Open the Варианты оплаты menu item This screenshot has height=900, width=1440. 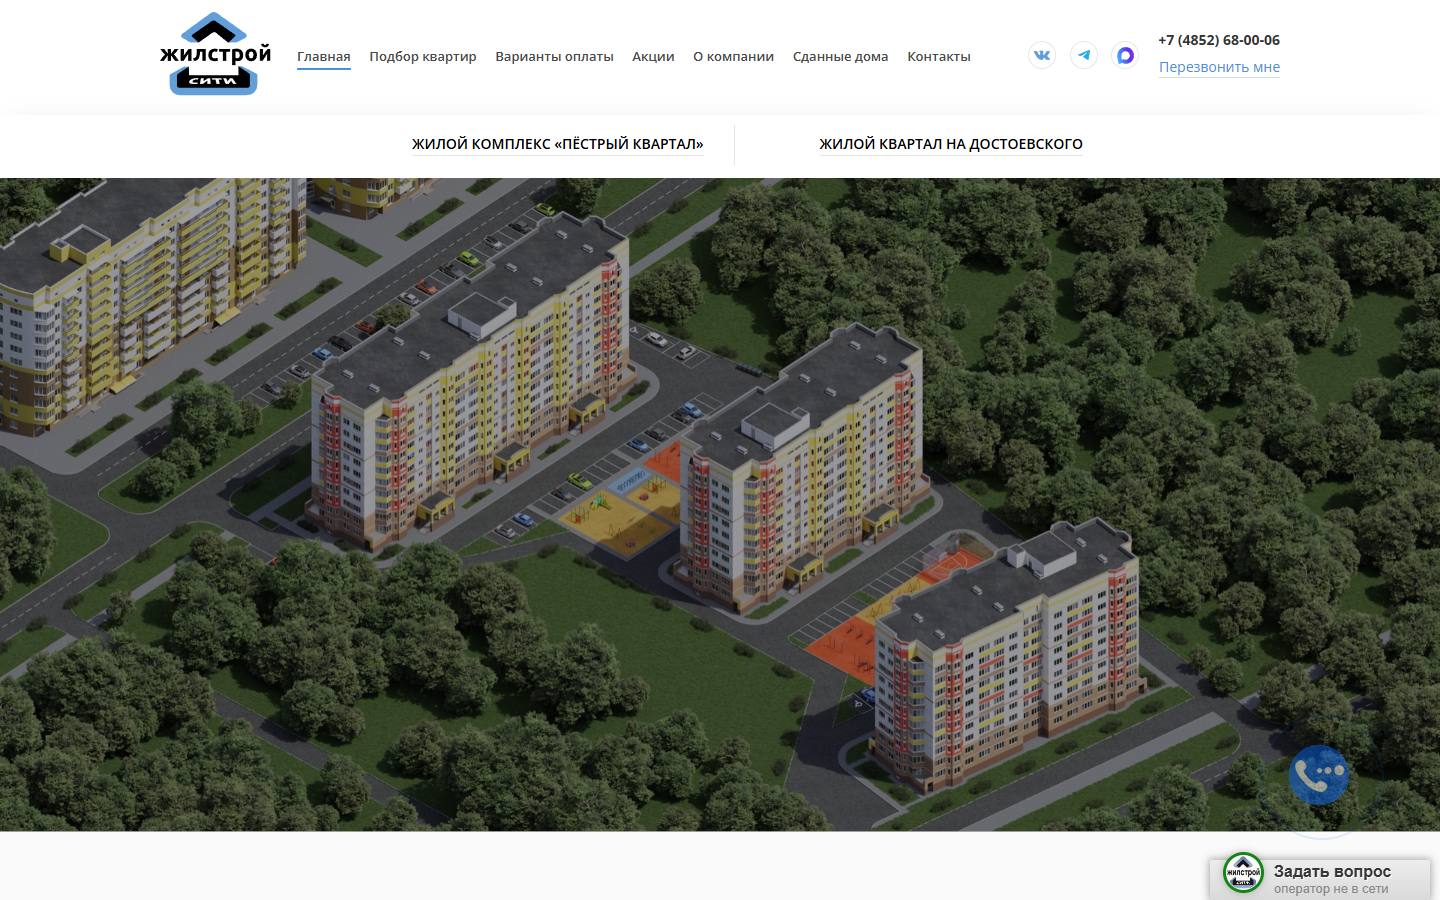click(554, 56)
